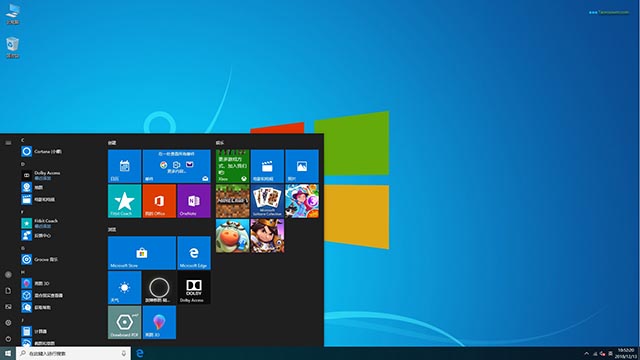Open Dolby Access in the app list
Image resolution: width=640 pixels, height=360 pixels.
[x=61, y=175]
